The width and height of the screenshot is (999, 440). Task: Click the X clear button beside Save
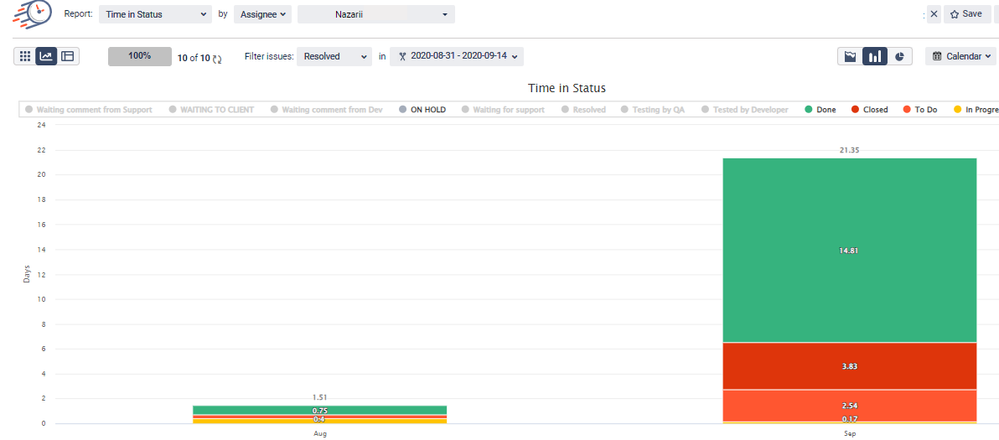(x=933, y=14)
